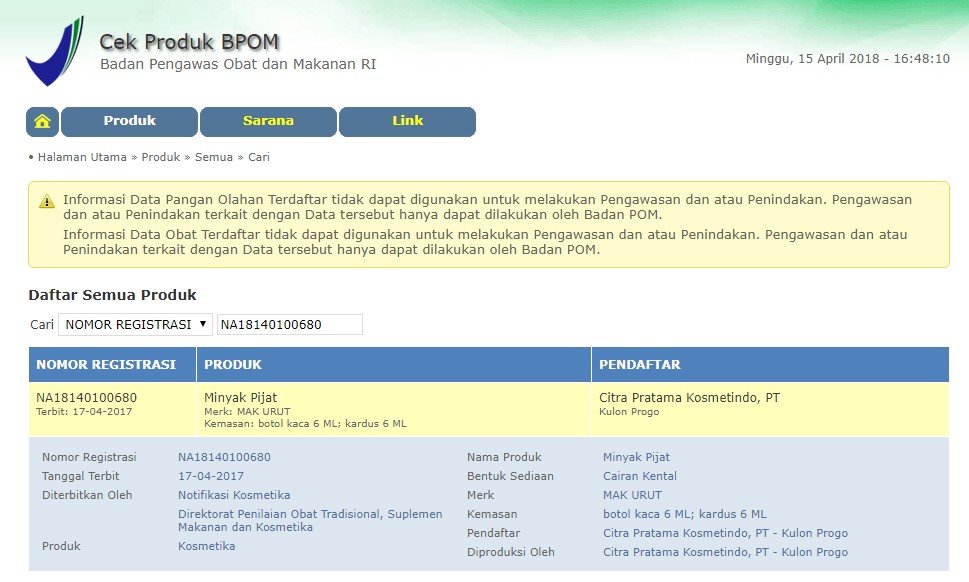Open the Produk menu
Screen dimensions: 969x582
click(130, 121)
